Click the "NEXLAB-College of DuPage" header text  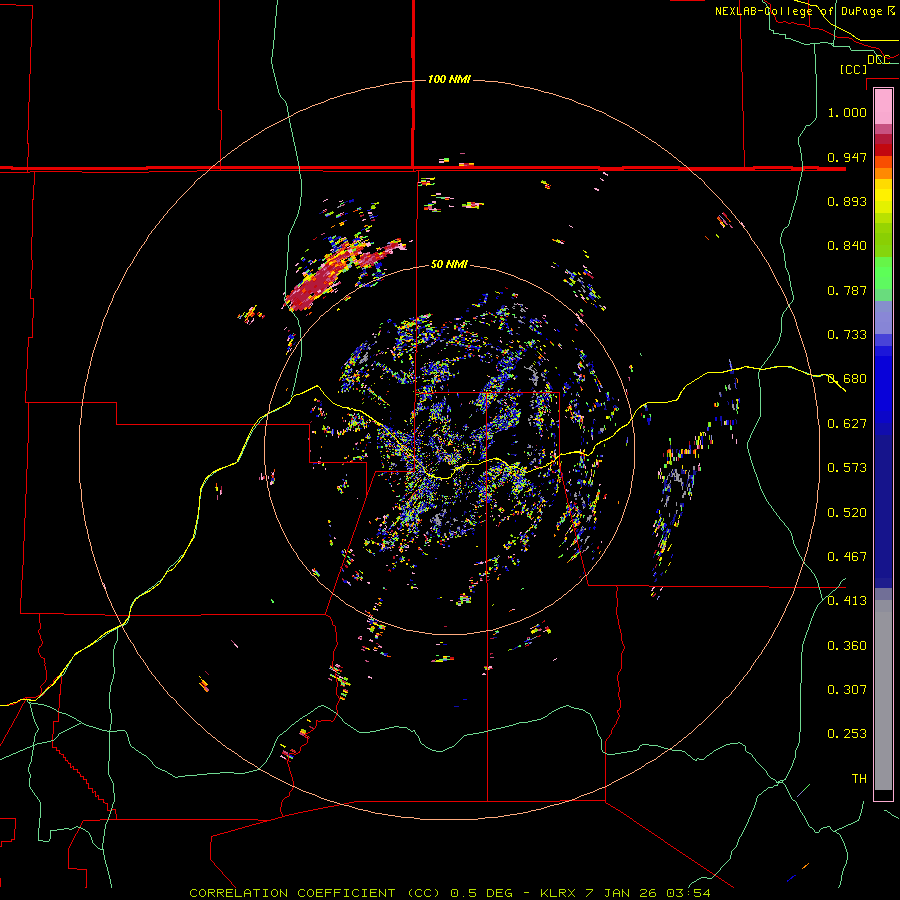[x=800, y=11]
